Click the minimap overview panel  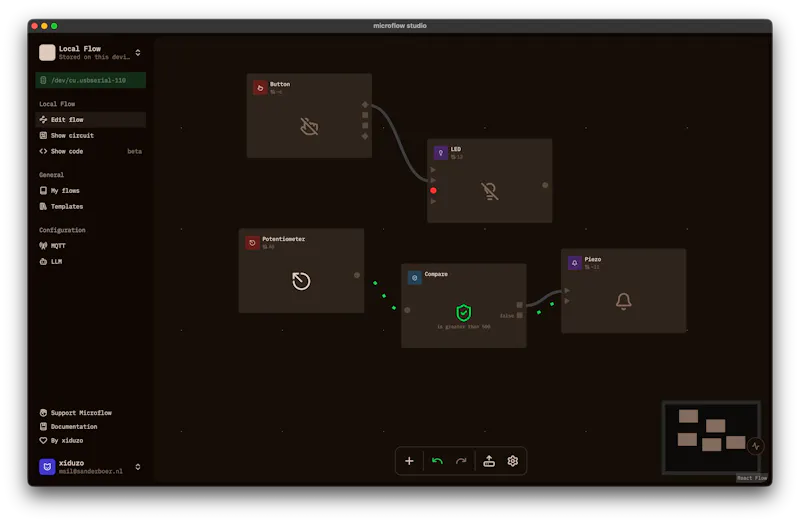(711, 438)
